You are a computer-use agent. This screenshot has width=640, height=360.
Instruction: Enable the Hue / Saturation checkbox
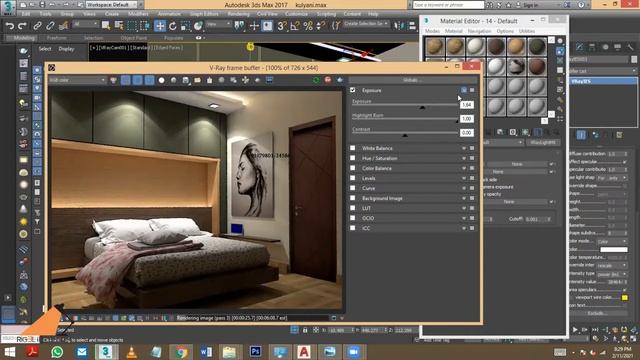tap(353, 158)
